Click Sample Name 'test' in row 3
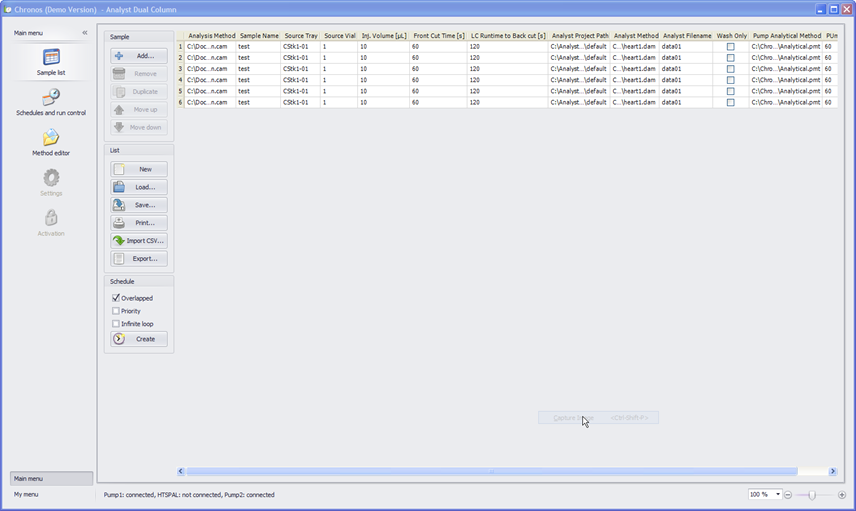The height and width of the screenshot is (511, 856). 259,69
